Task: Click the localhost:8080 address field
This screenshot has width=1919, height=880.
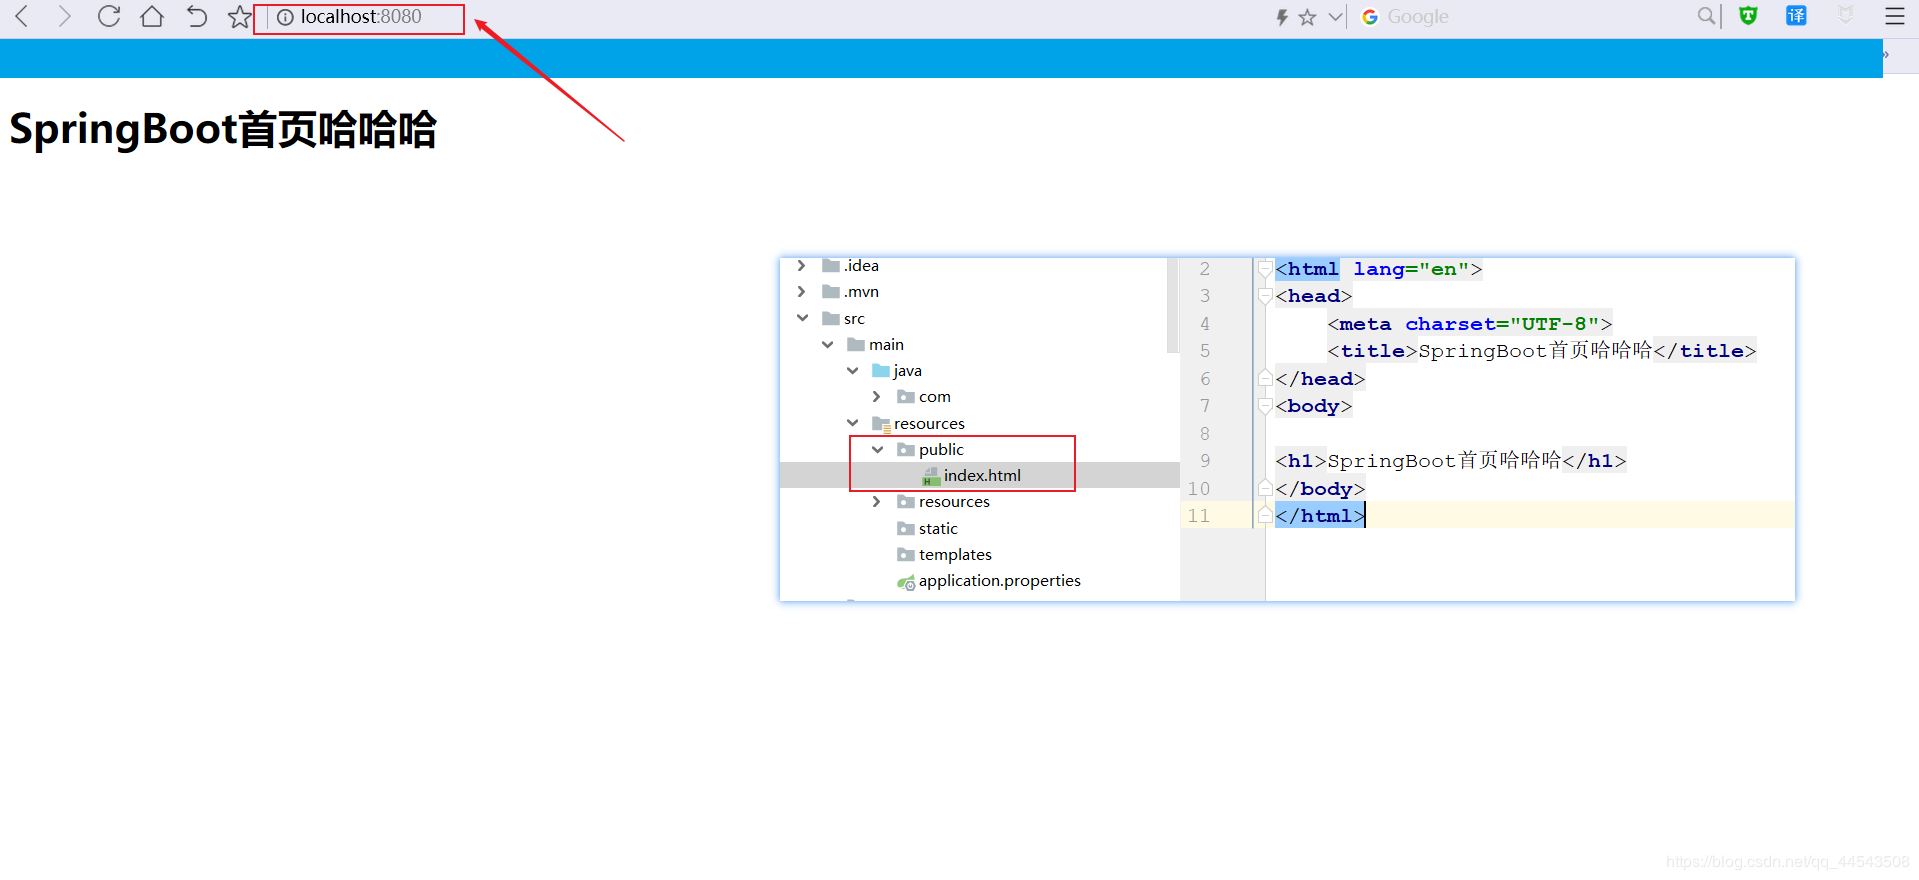Action: click(x=359, y=18)
